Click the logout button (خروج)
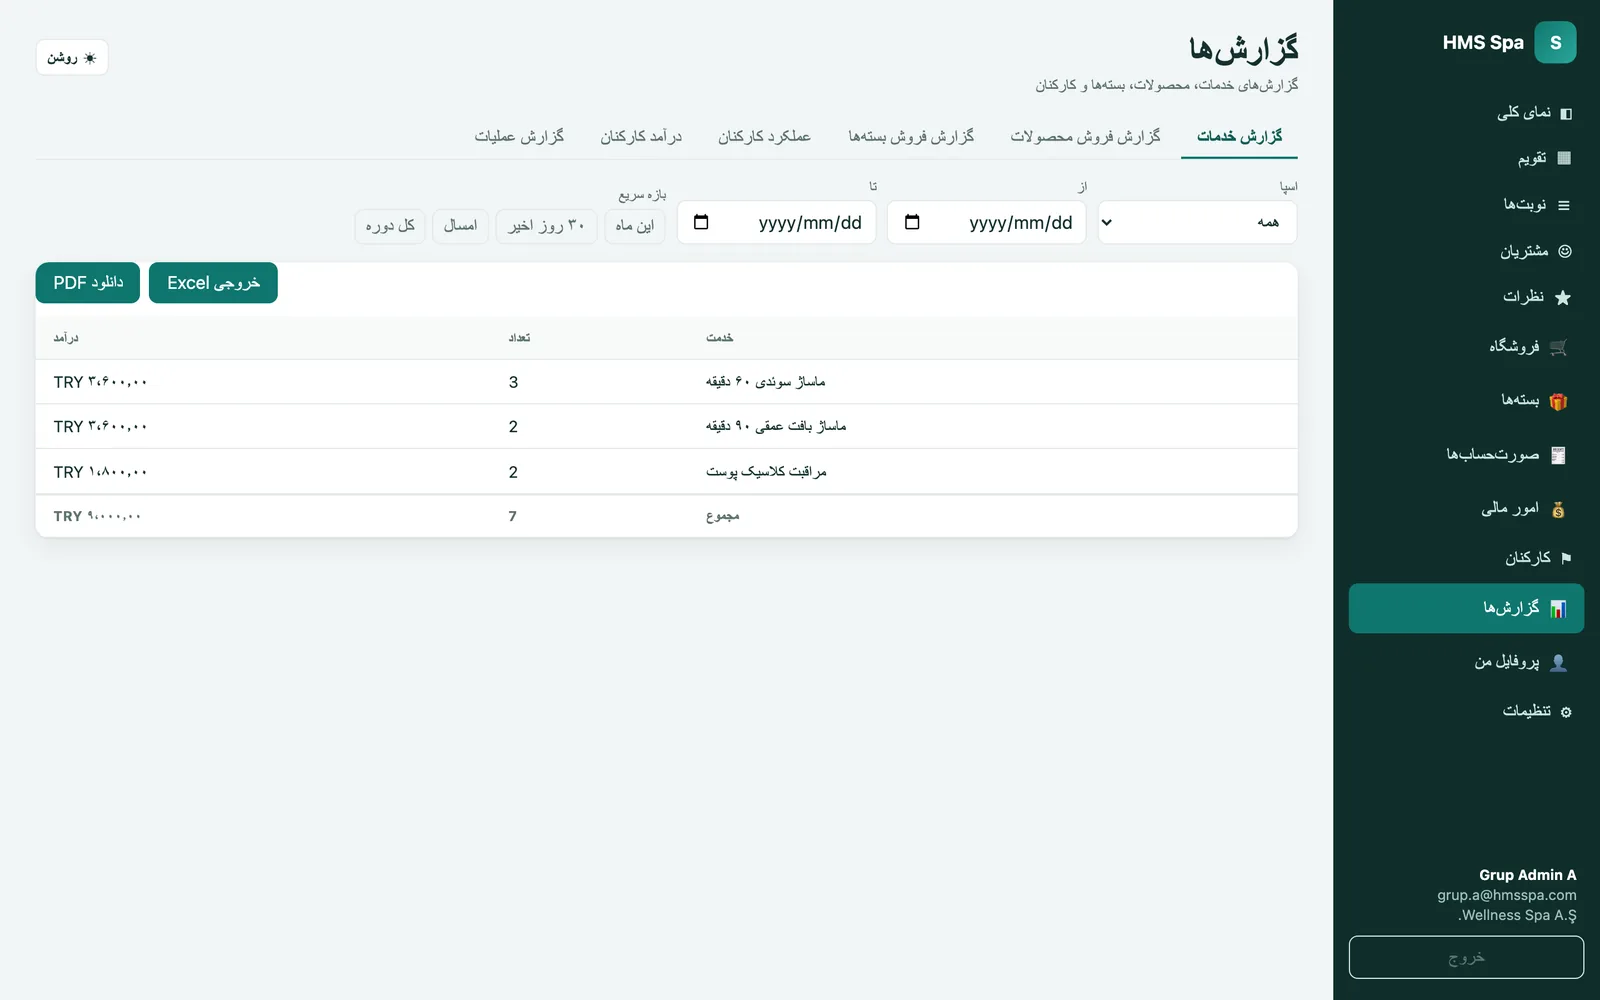 tap(1466, 957)
